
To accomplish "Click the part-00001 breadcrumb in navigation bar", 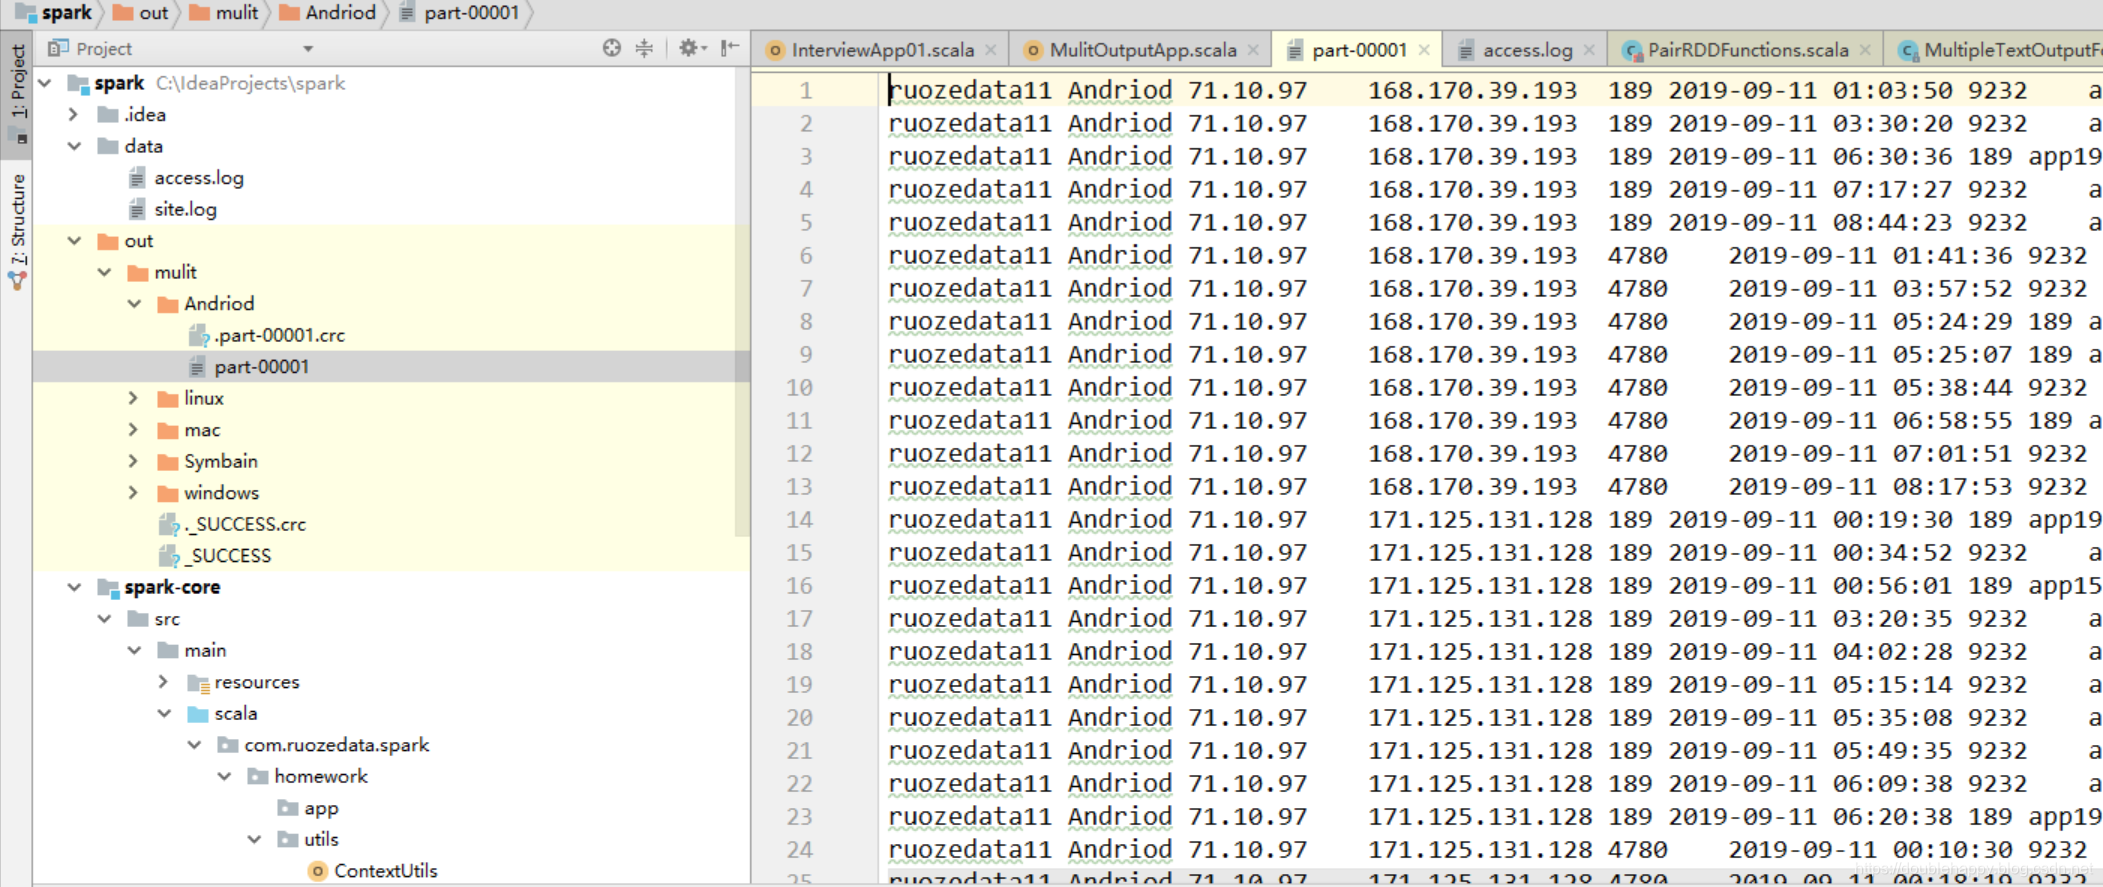I will [x=460, y=13].
